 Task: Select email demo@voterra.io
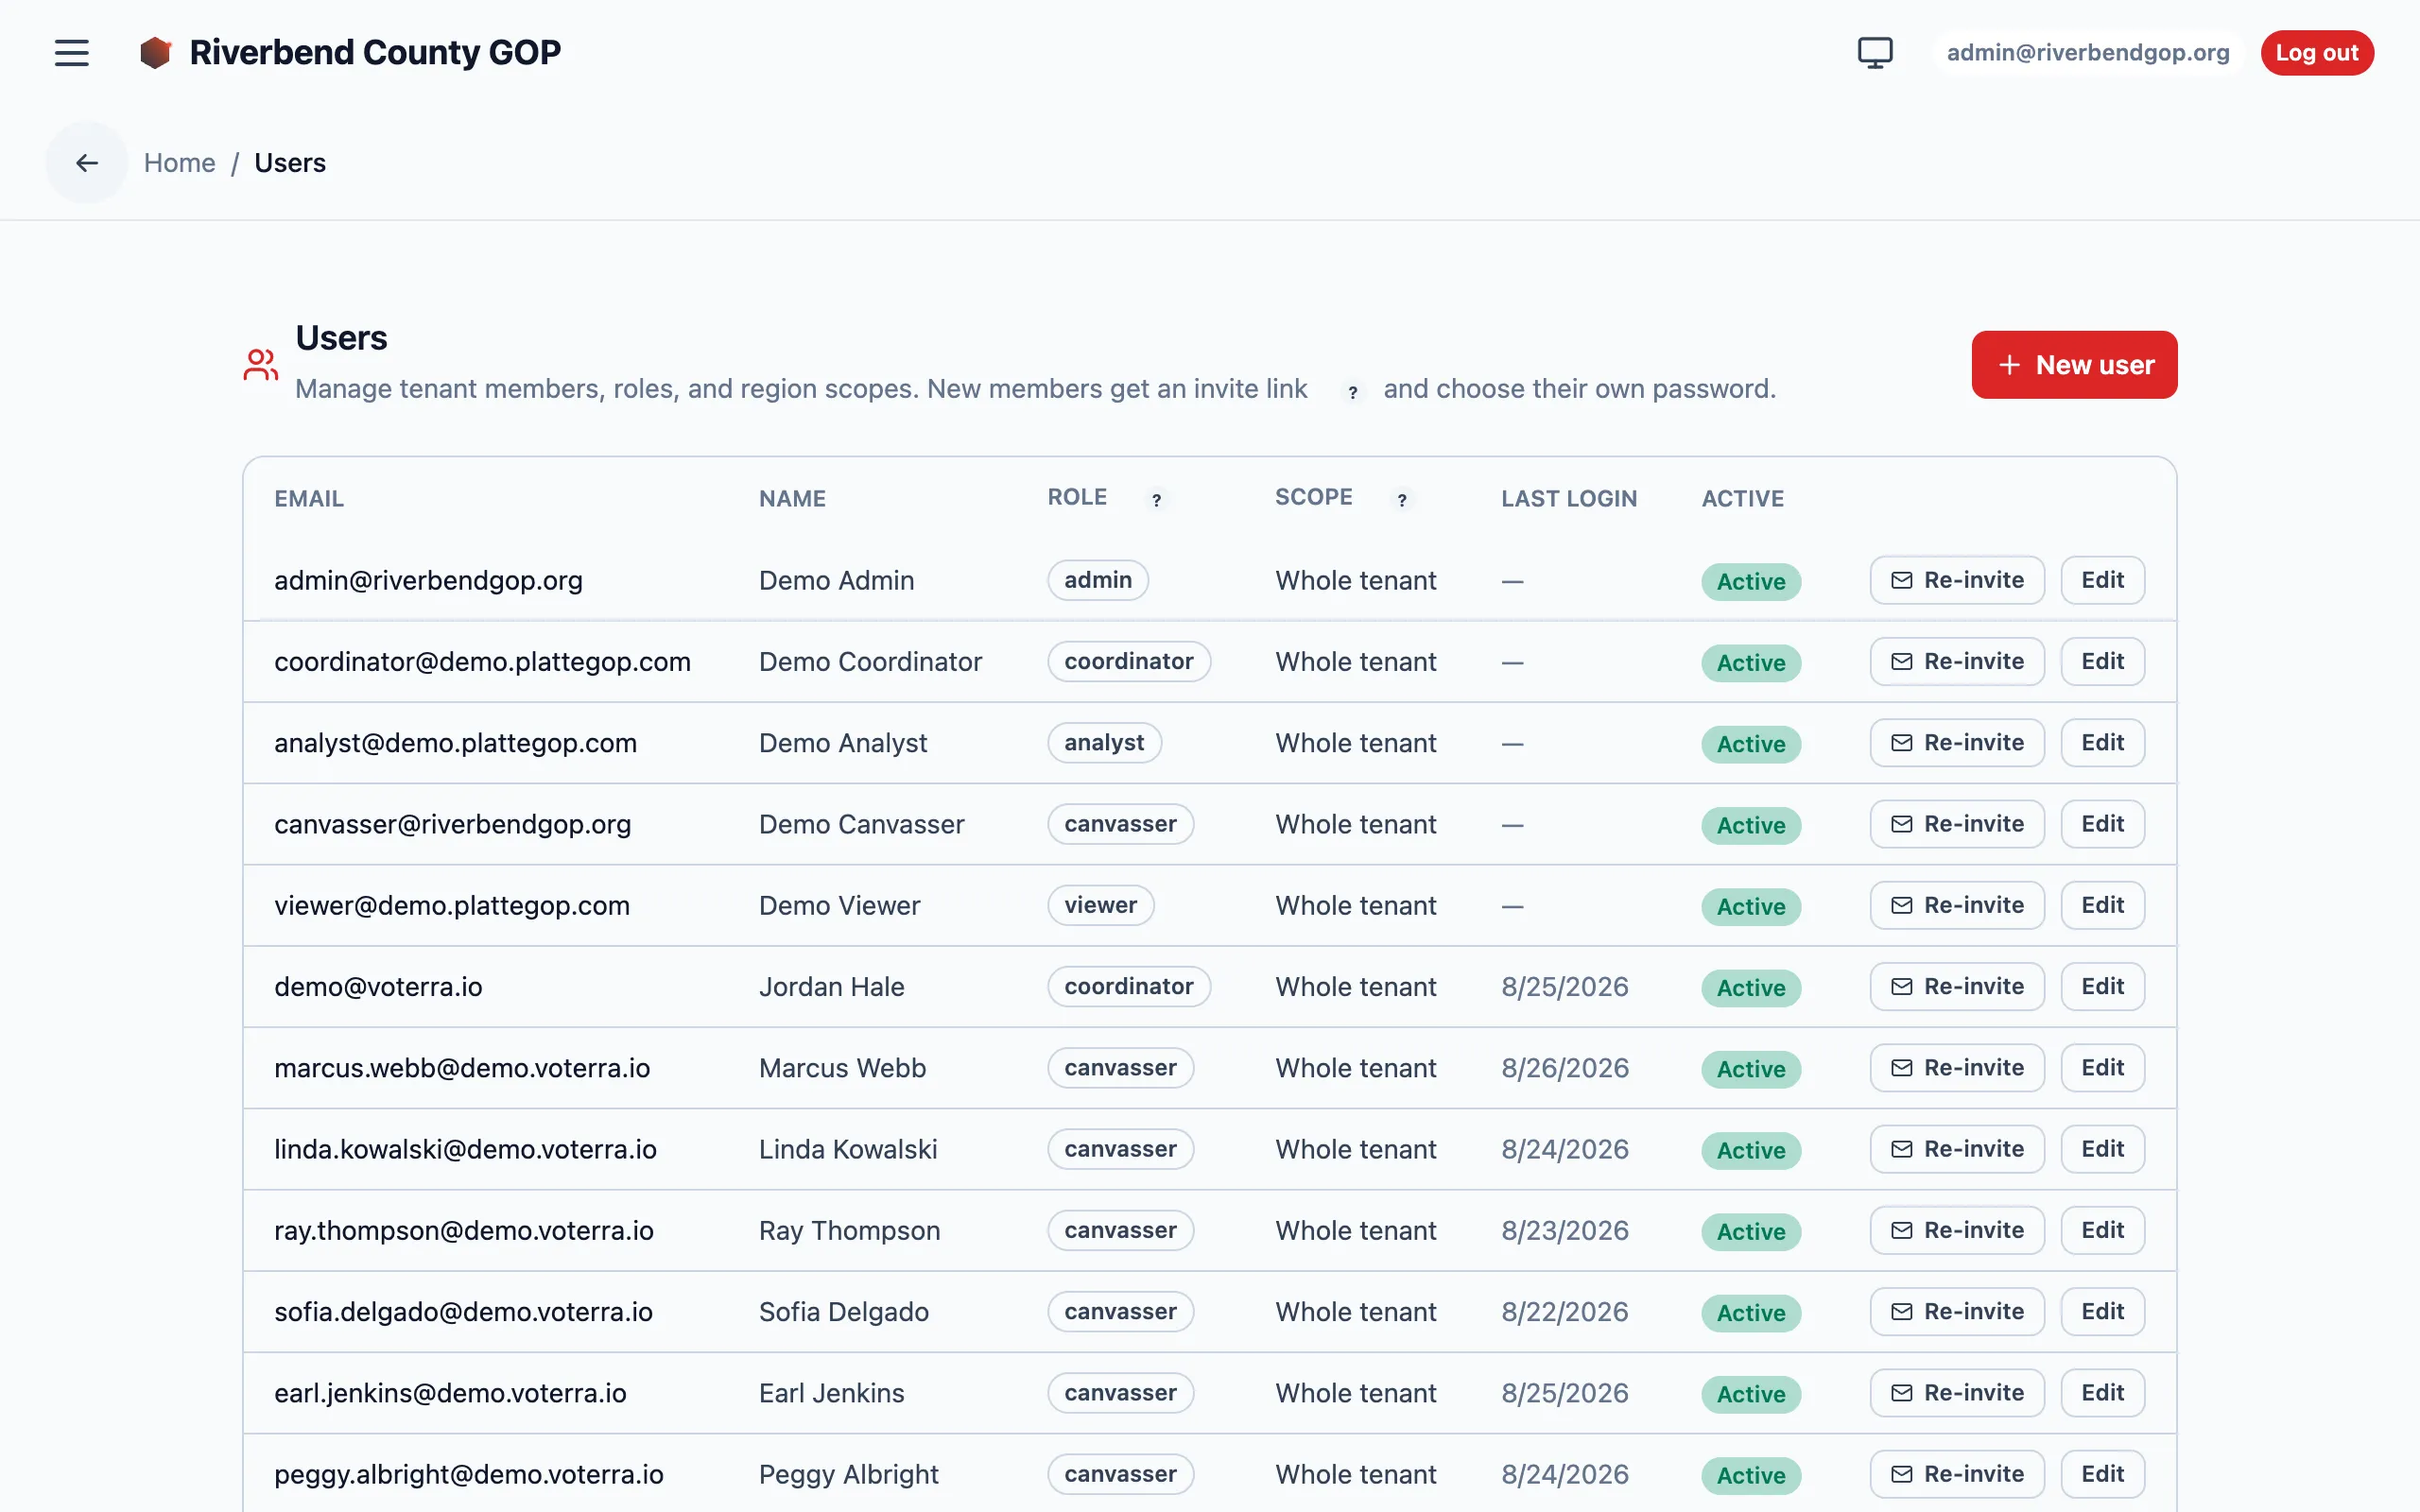click(378, 987)
